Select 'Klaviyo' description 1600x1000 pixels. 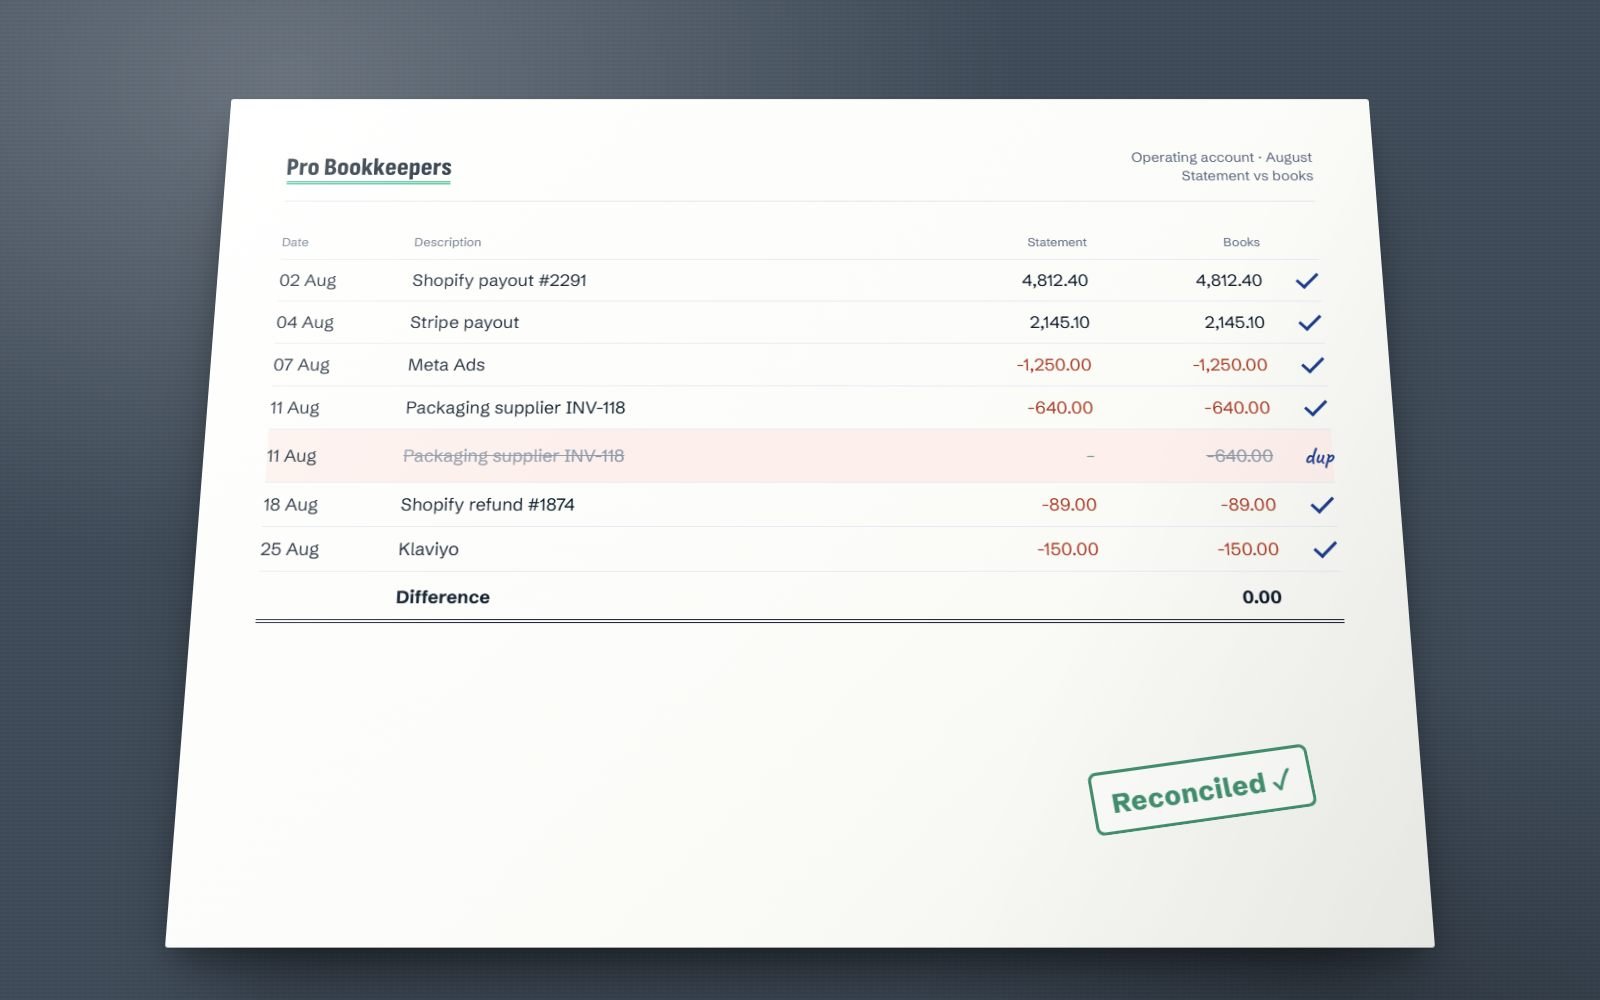[428, 549]
